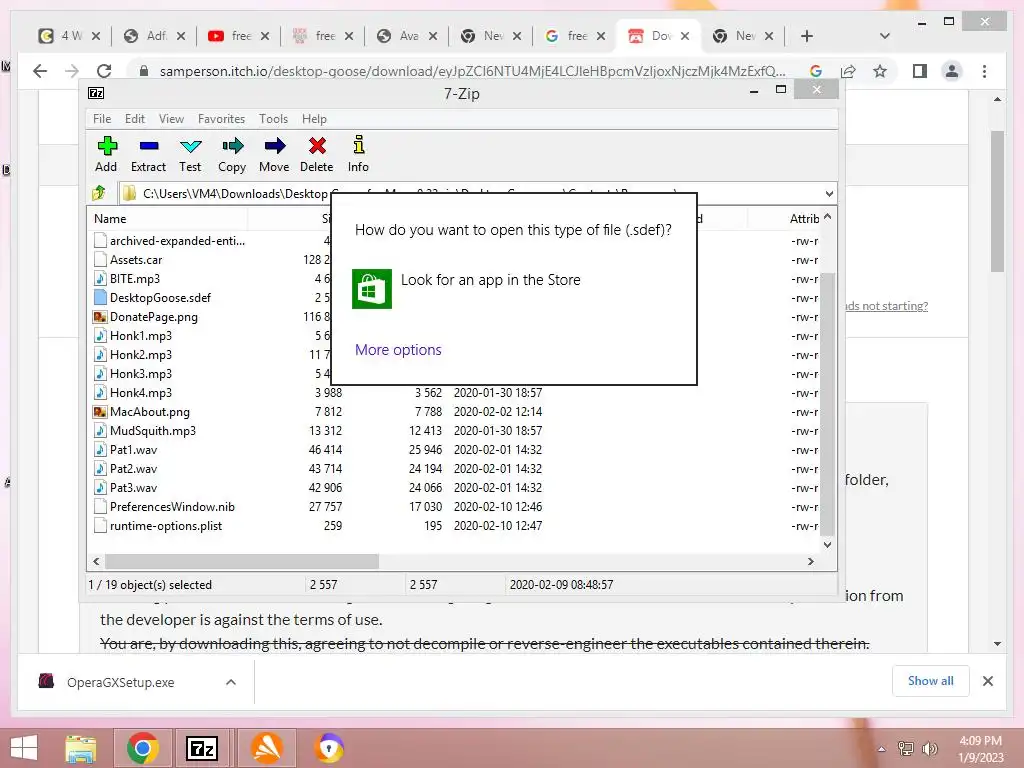This screenshot has width=1024, height=768.
Task: Select the MudSquith.mp3 file
Action: click(153, 431)
